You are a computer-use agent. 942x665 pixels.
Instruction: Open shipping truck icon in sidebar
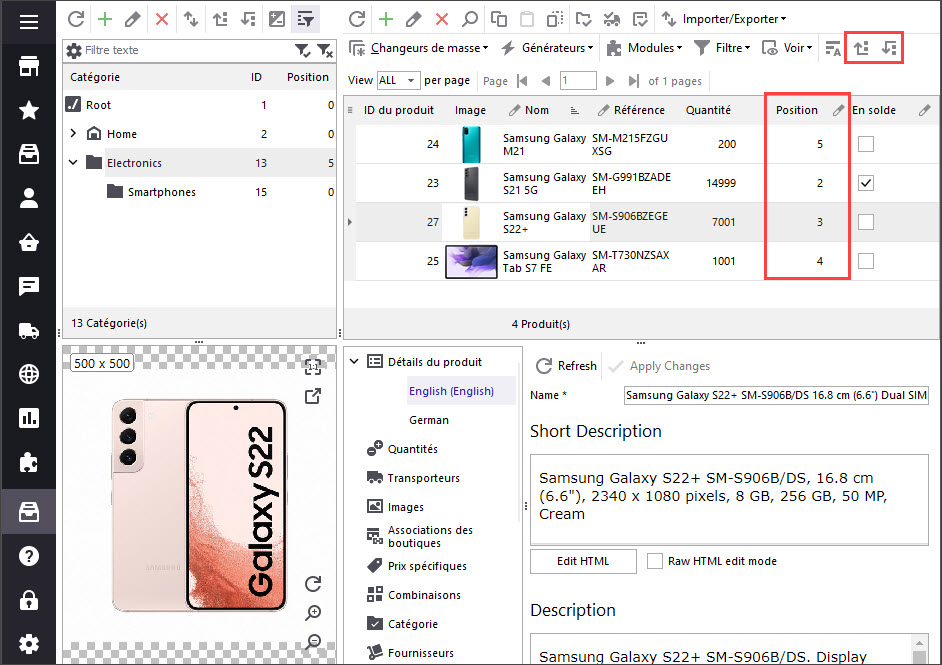pos(28,330)
